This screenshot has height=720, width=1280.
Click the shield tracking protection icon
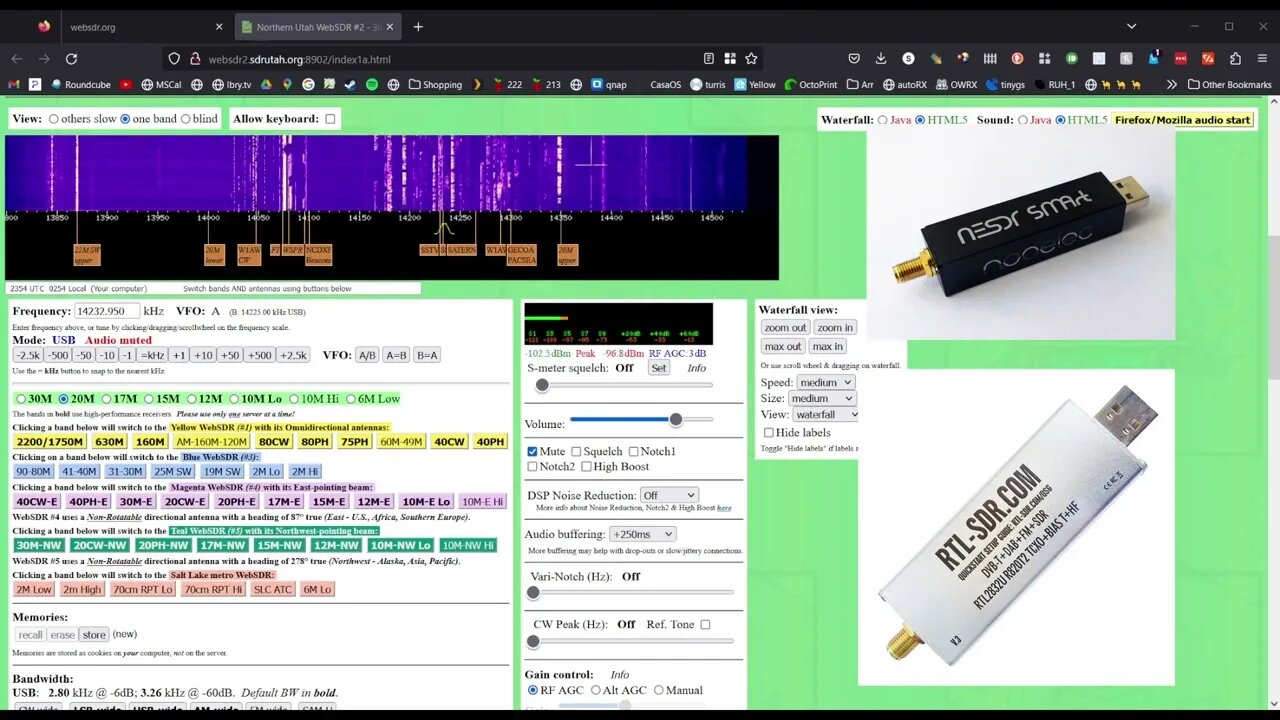pos(174,59)
